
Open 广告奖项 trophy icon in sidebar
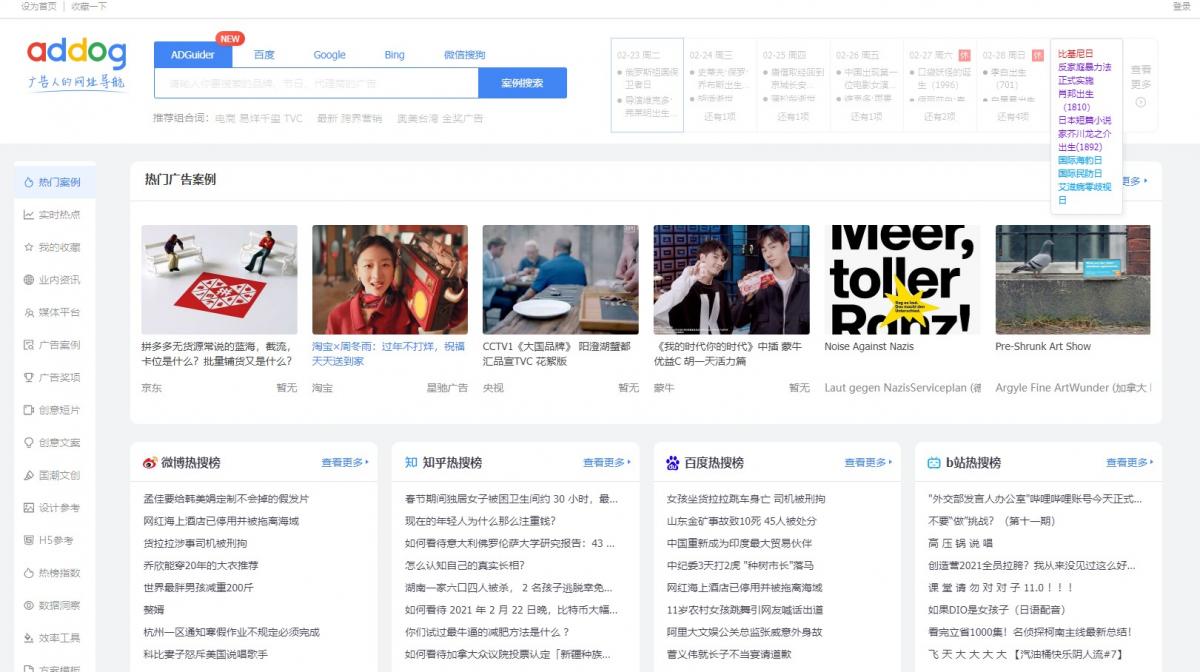pyautogui.click(x=29, y=378)
